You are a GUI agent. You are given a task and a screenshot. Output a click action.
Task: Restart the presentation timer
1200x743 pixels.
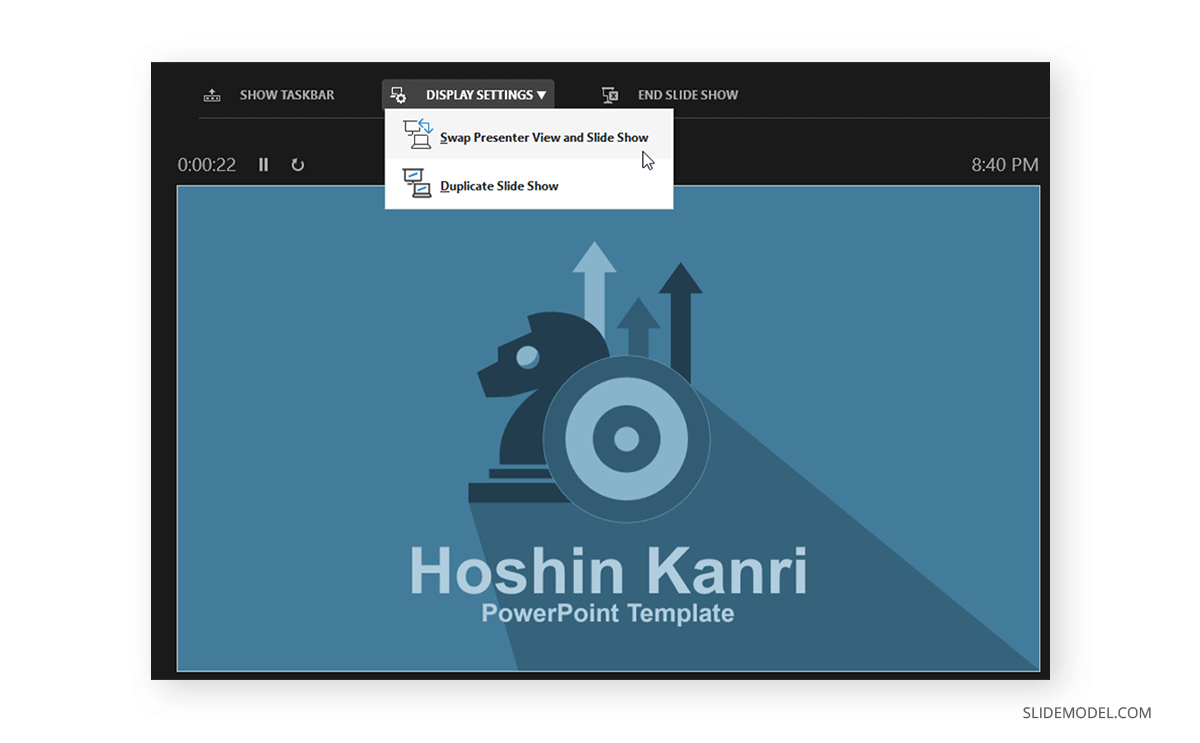298,165
